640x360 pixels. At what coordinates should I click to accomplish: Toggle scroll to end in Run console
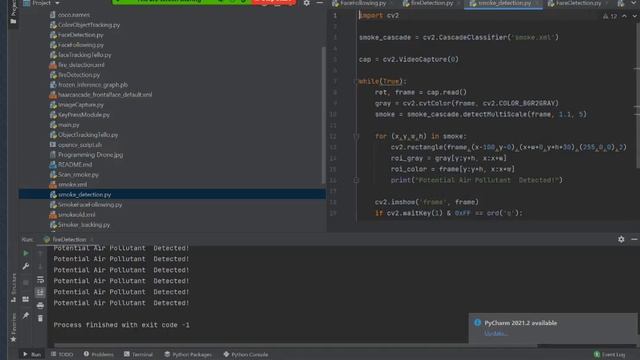click(40, 292)
